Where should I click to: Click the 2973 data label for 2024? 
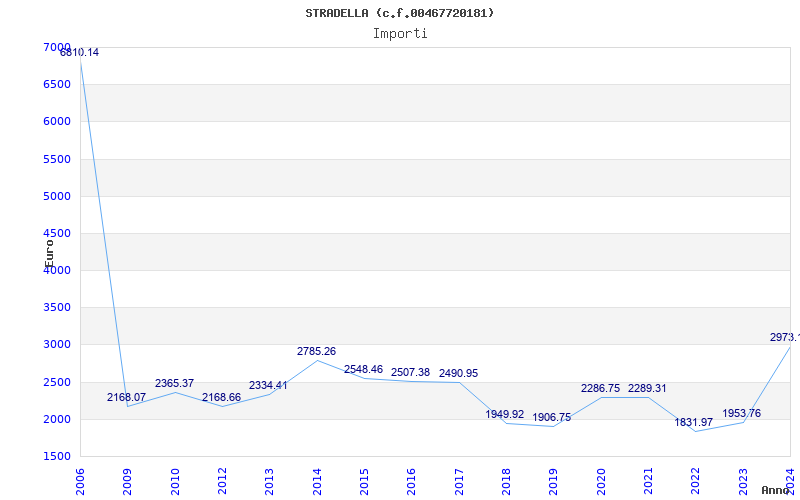(785, 337)
